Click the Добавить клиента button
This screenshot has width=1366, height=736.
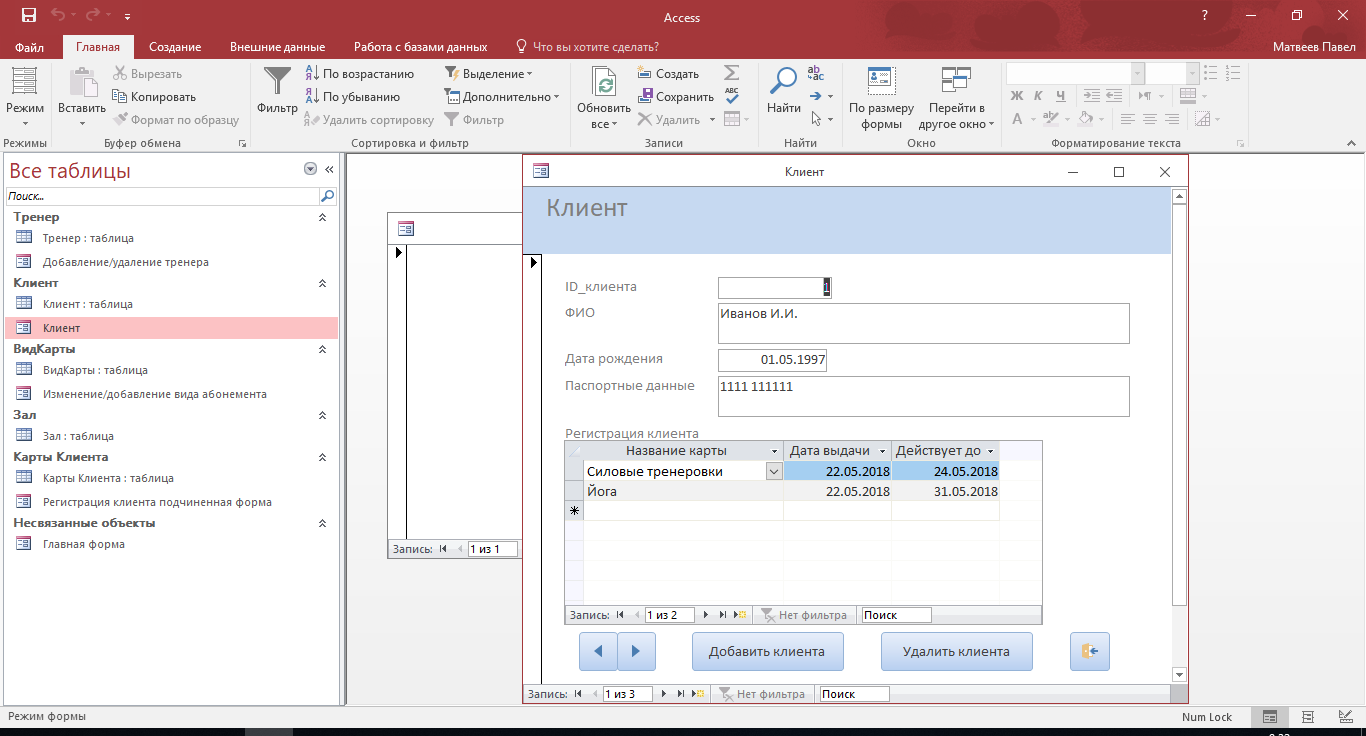point(767,651)
